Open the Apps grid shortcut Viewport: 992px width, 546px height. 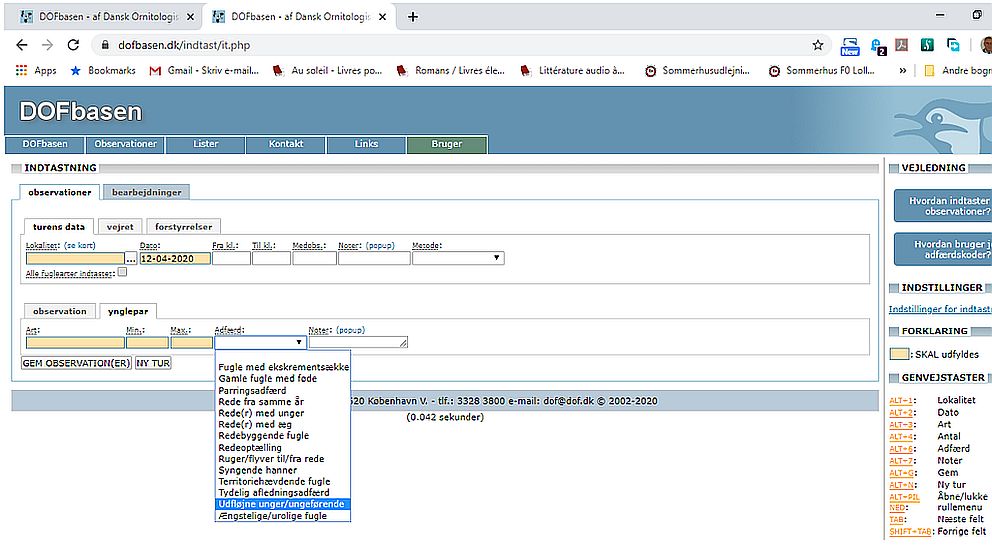pos(36,70)
